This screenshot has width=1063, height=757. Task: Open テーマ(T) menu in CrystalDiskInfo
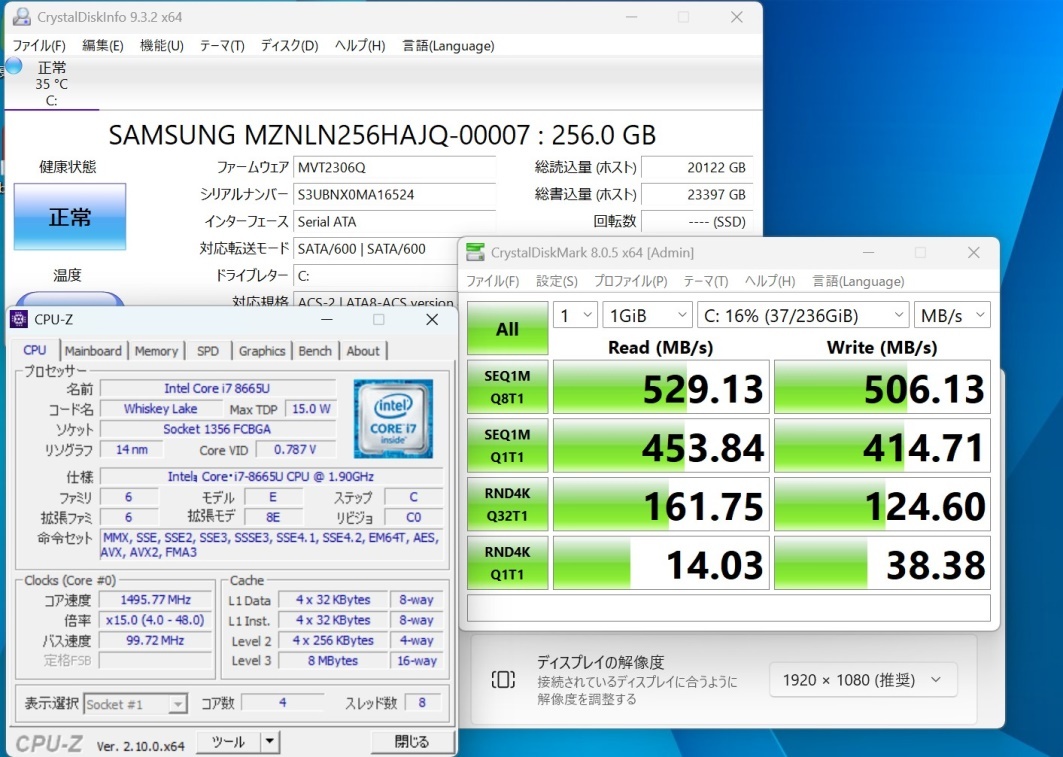[x=222, y=45]
